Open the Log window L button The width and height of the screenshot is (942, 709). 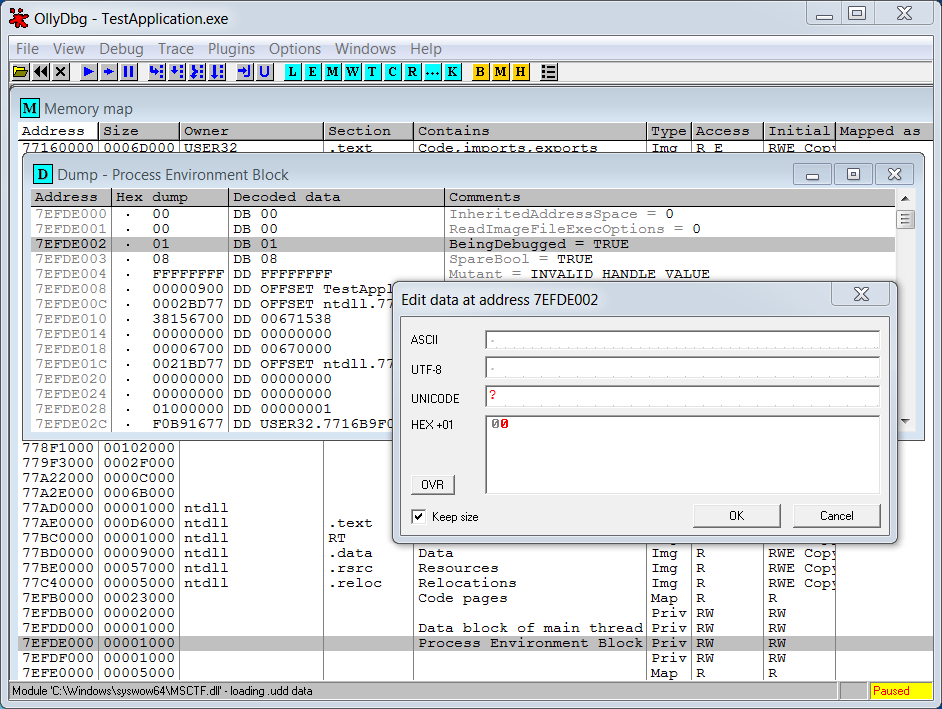coord(292,72)
